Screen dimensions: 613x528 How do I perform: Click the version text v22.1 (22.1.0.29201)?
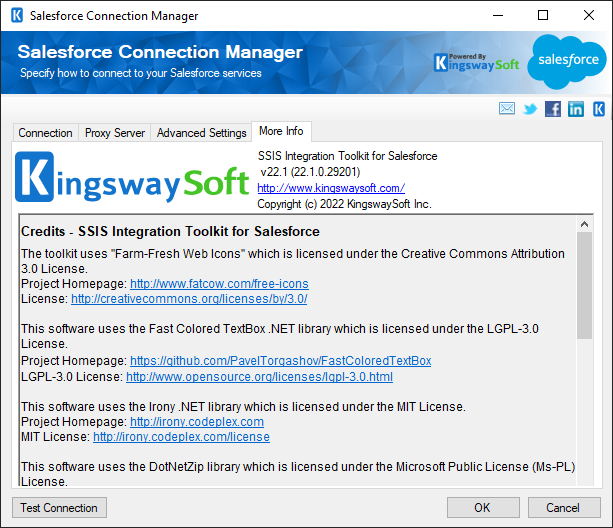(310, 172)
